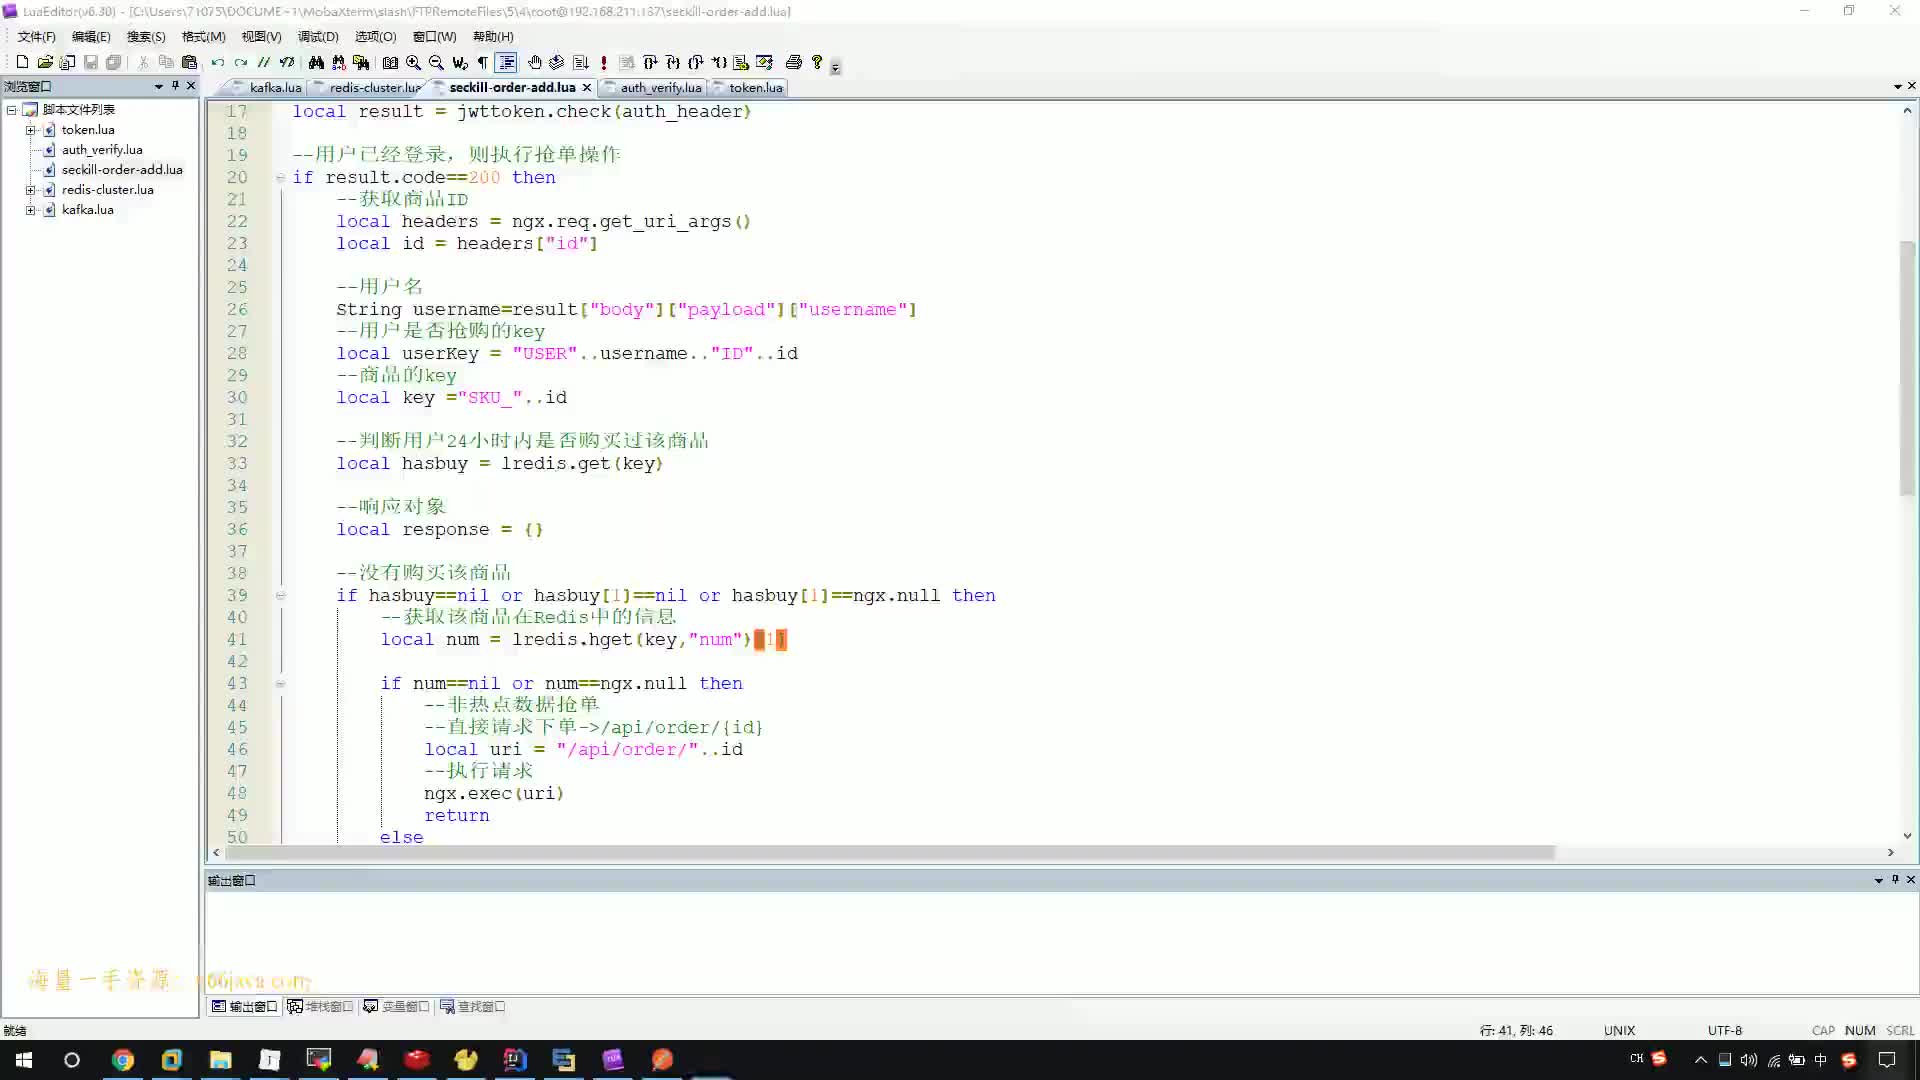Open the 文件(F) menu
This screenshot has width=1920, height=1080.
(36, 36)
